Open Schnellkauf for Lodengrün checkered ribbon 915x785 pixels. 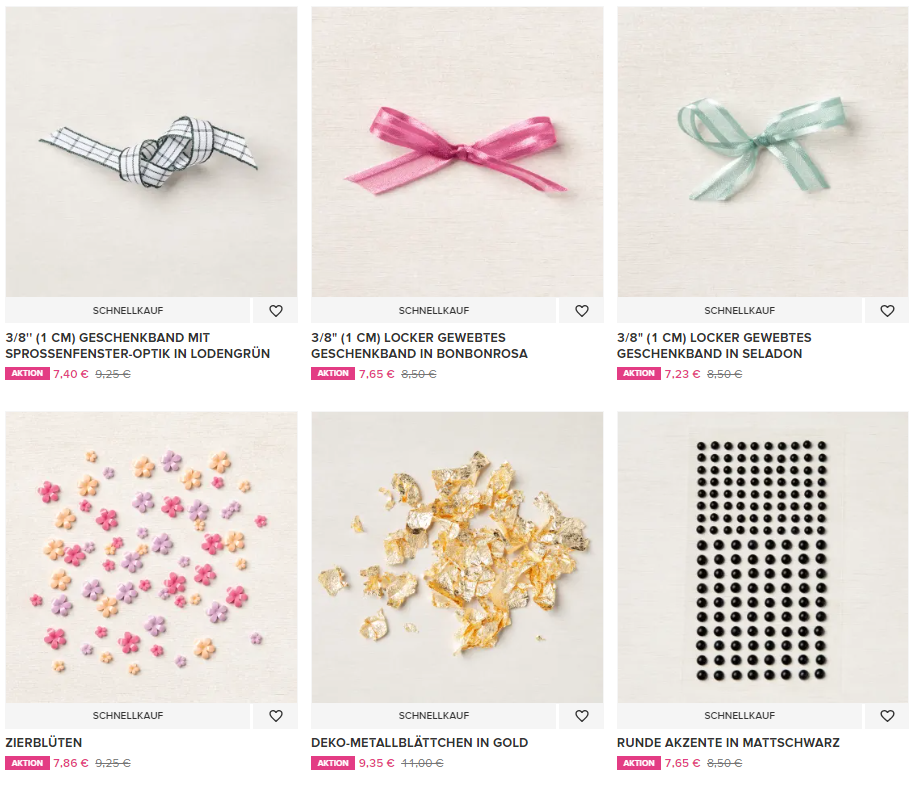pos(128,310)
